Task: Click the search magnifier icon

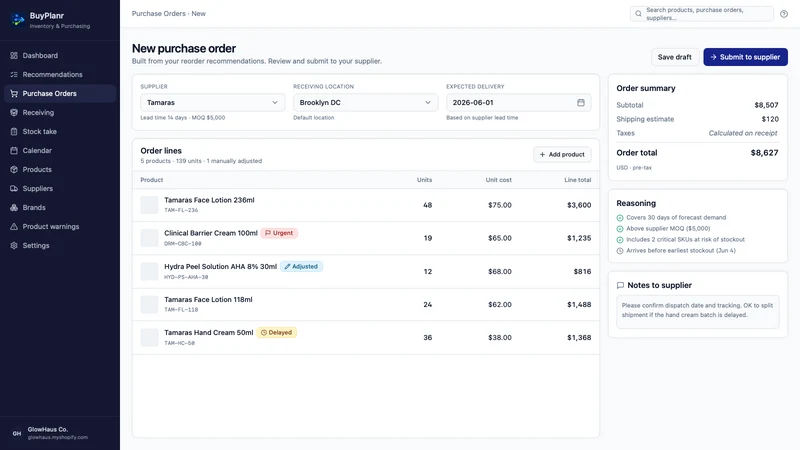Action: tap(638, 14)
